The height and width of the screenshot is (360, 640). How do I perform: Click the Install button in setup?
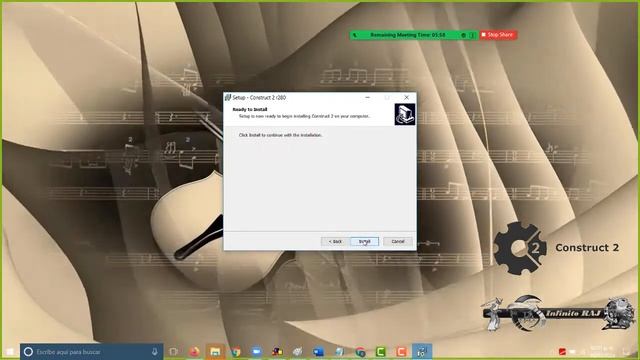click(x=364, y=242)
